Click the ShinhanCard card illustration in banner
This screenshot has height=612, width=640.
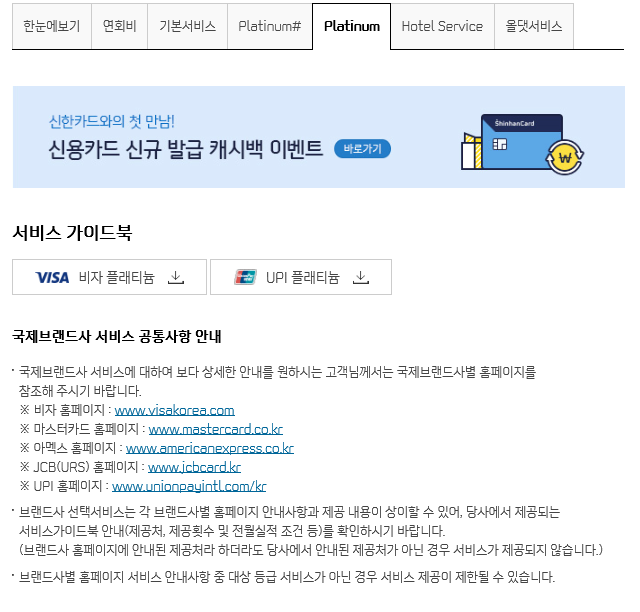click(522, 141)
